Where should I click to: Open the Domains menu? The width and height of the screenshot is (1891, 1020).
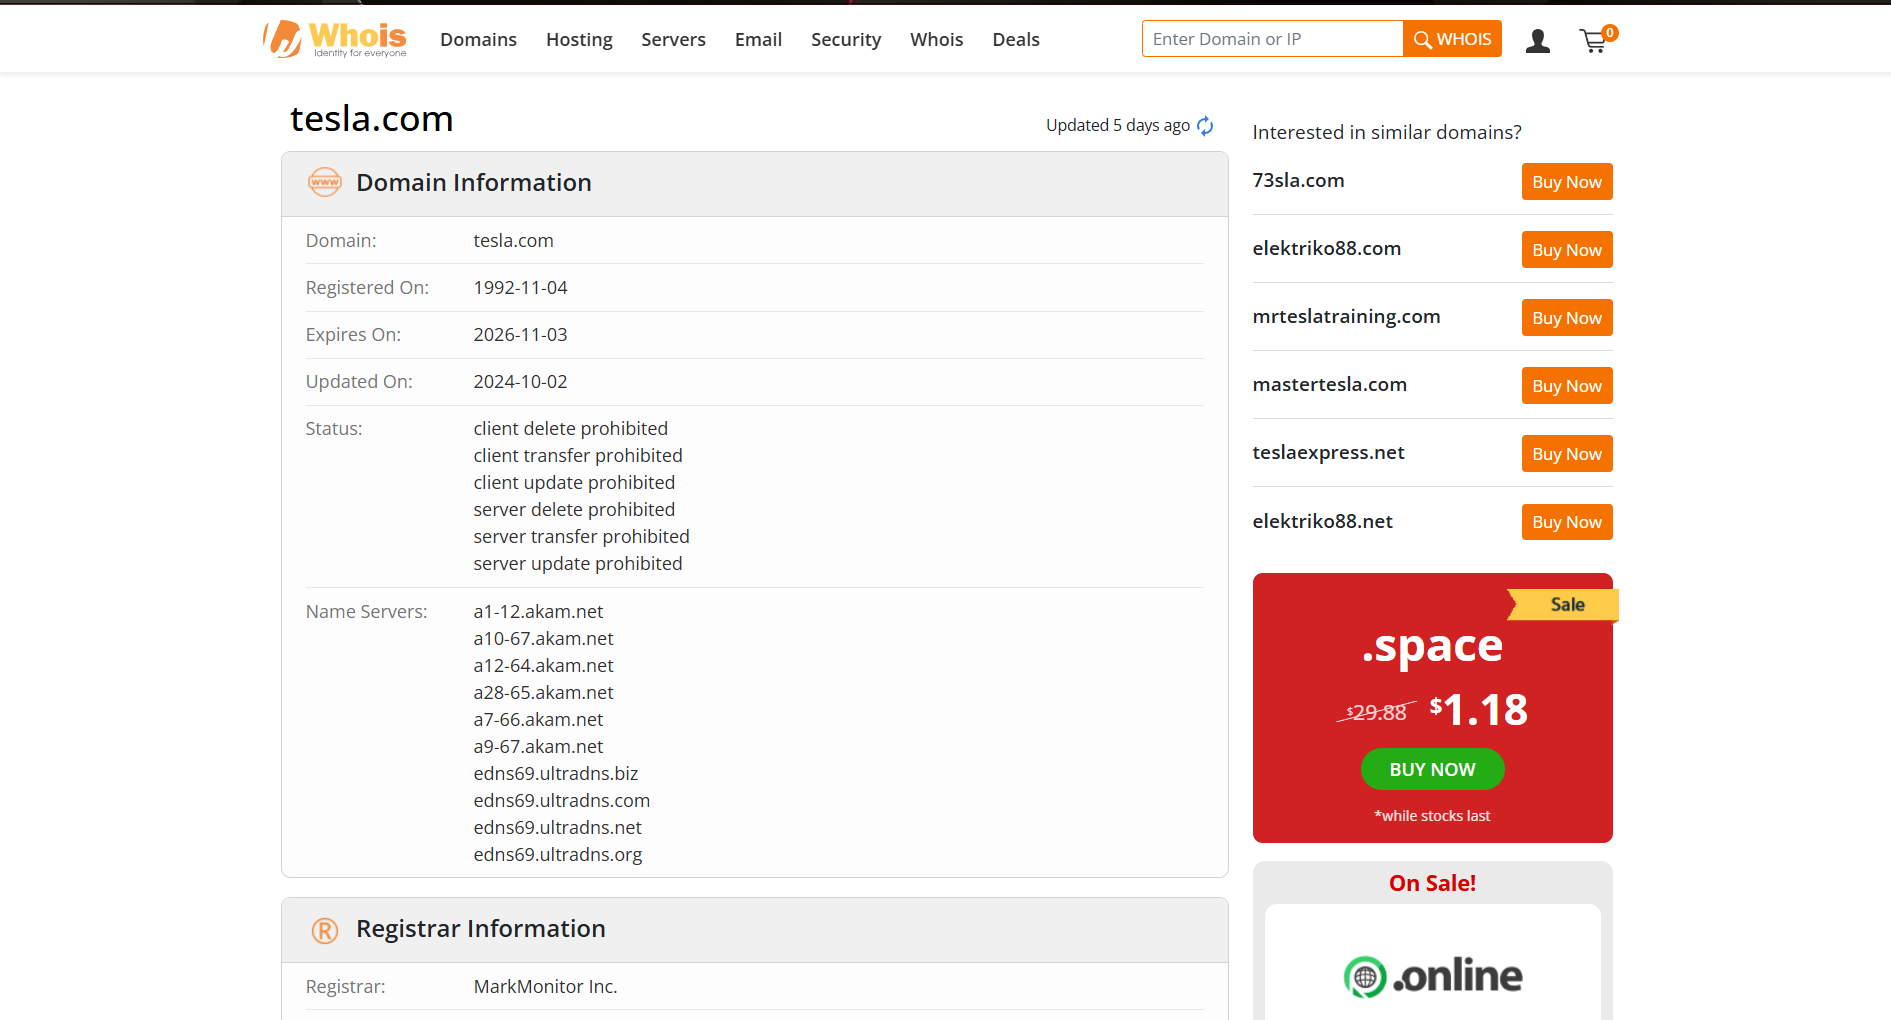click(x=478, y=40)
